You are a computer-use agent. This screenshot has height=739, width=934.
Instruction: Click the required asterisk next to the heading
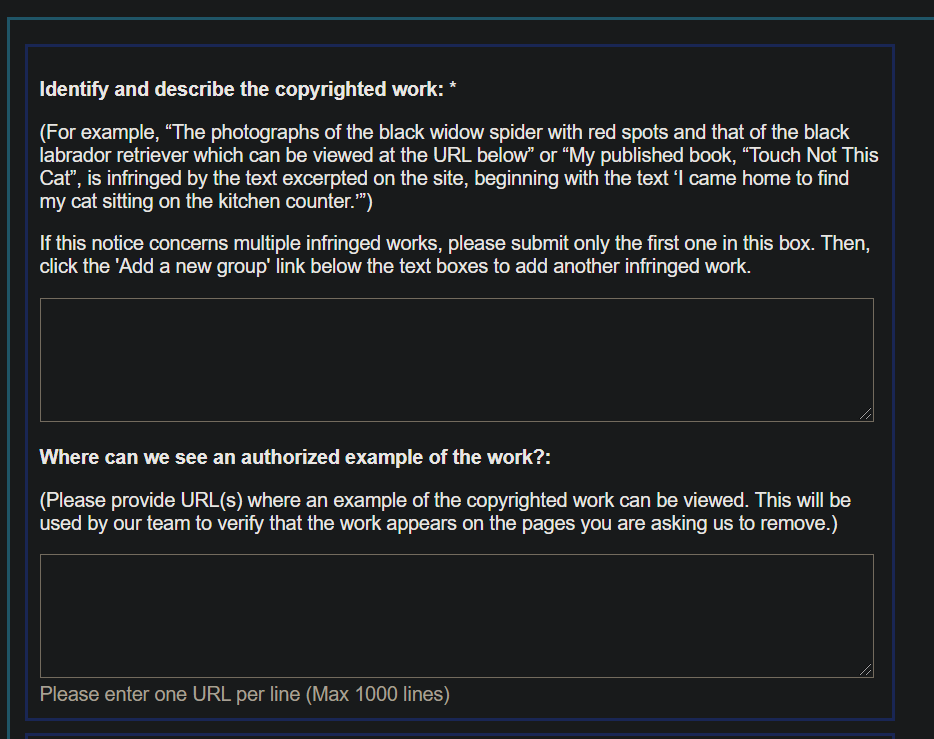click(x=453, y=90)
